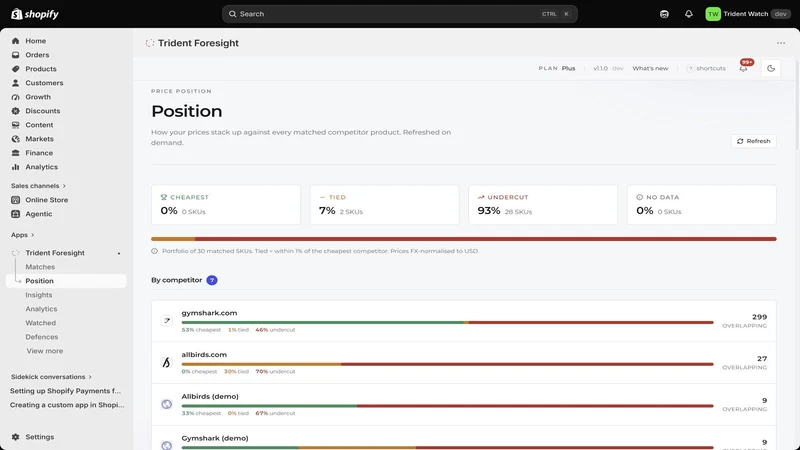Click the Agentic channel icon
The image size is (800, 450).
15,214
